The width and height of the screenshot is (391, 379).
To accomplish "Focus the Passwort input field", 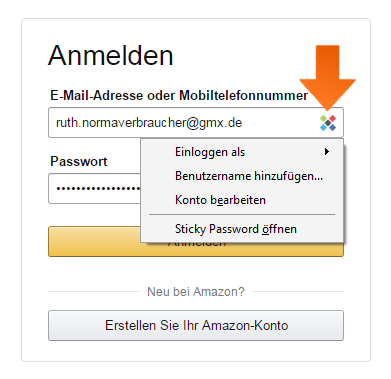I will pos(94,188).
